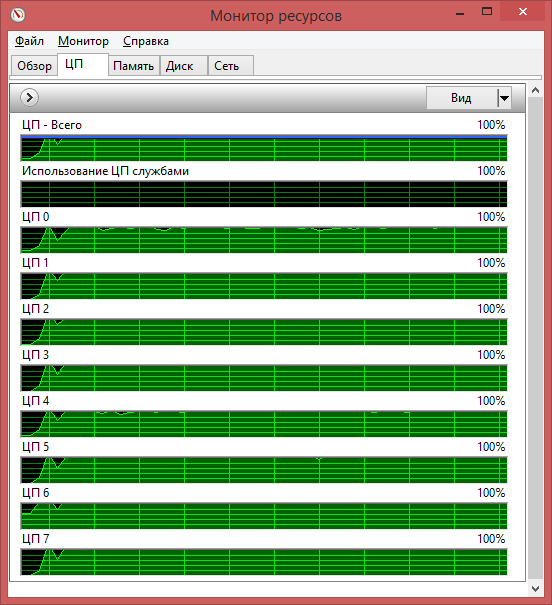
Task: Click the 'ЦП 6' label
Action: pos(35,493)
